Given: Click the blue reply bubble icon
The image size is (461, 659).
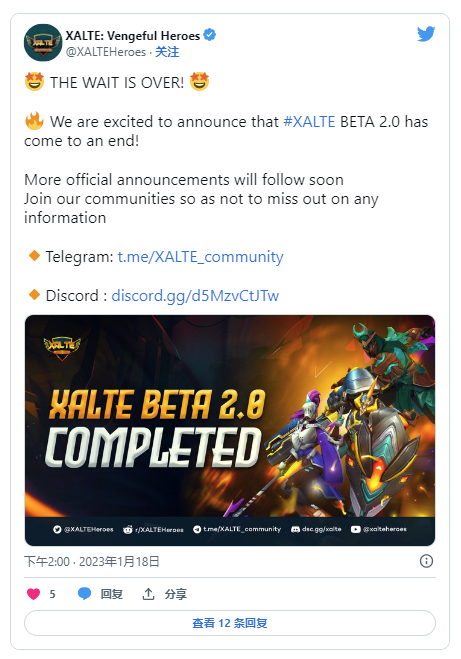Looking at the screenshot, I should pos(84,593).
